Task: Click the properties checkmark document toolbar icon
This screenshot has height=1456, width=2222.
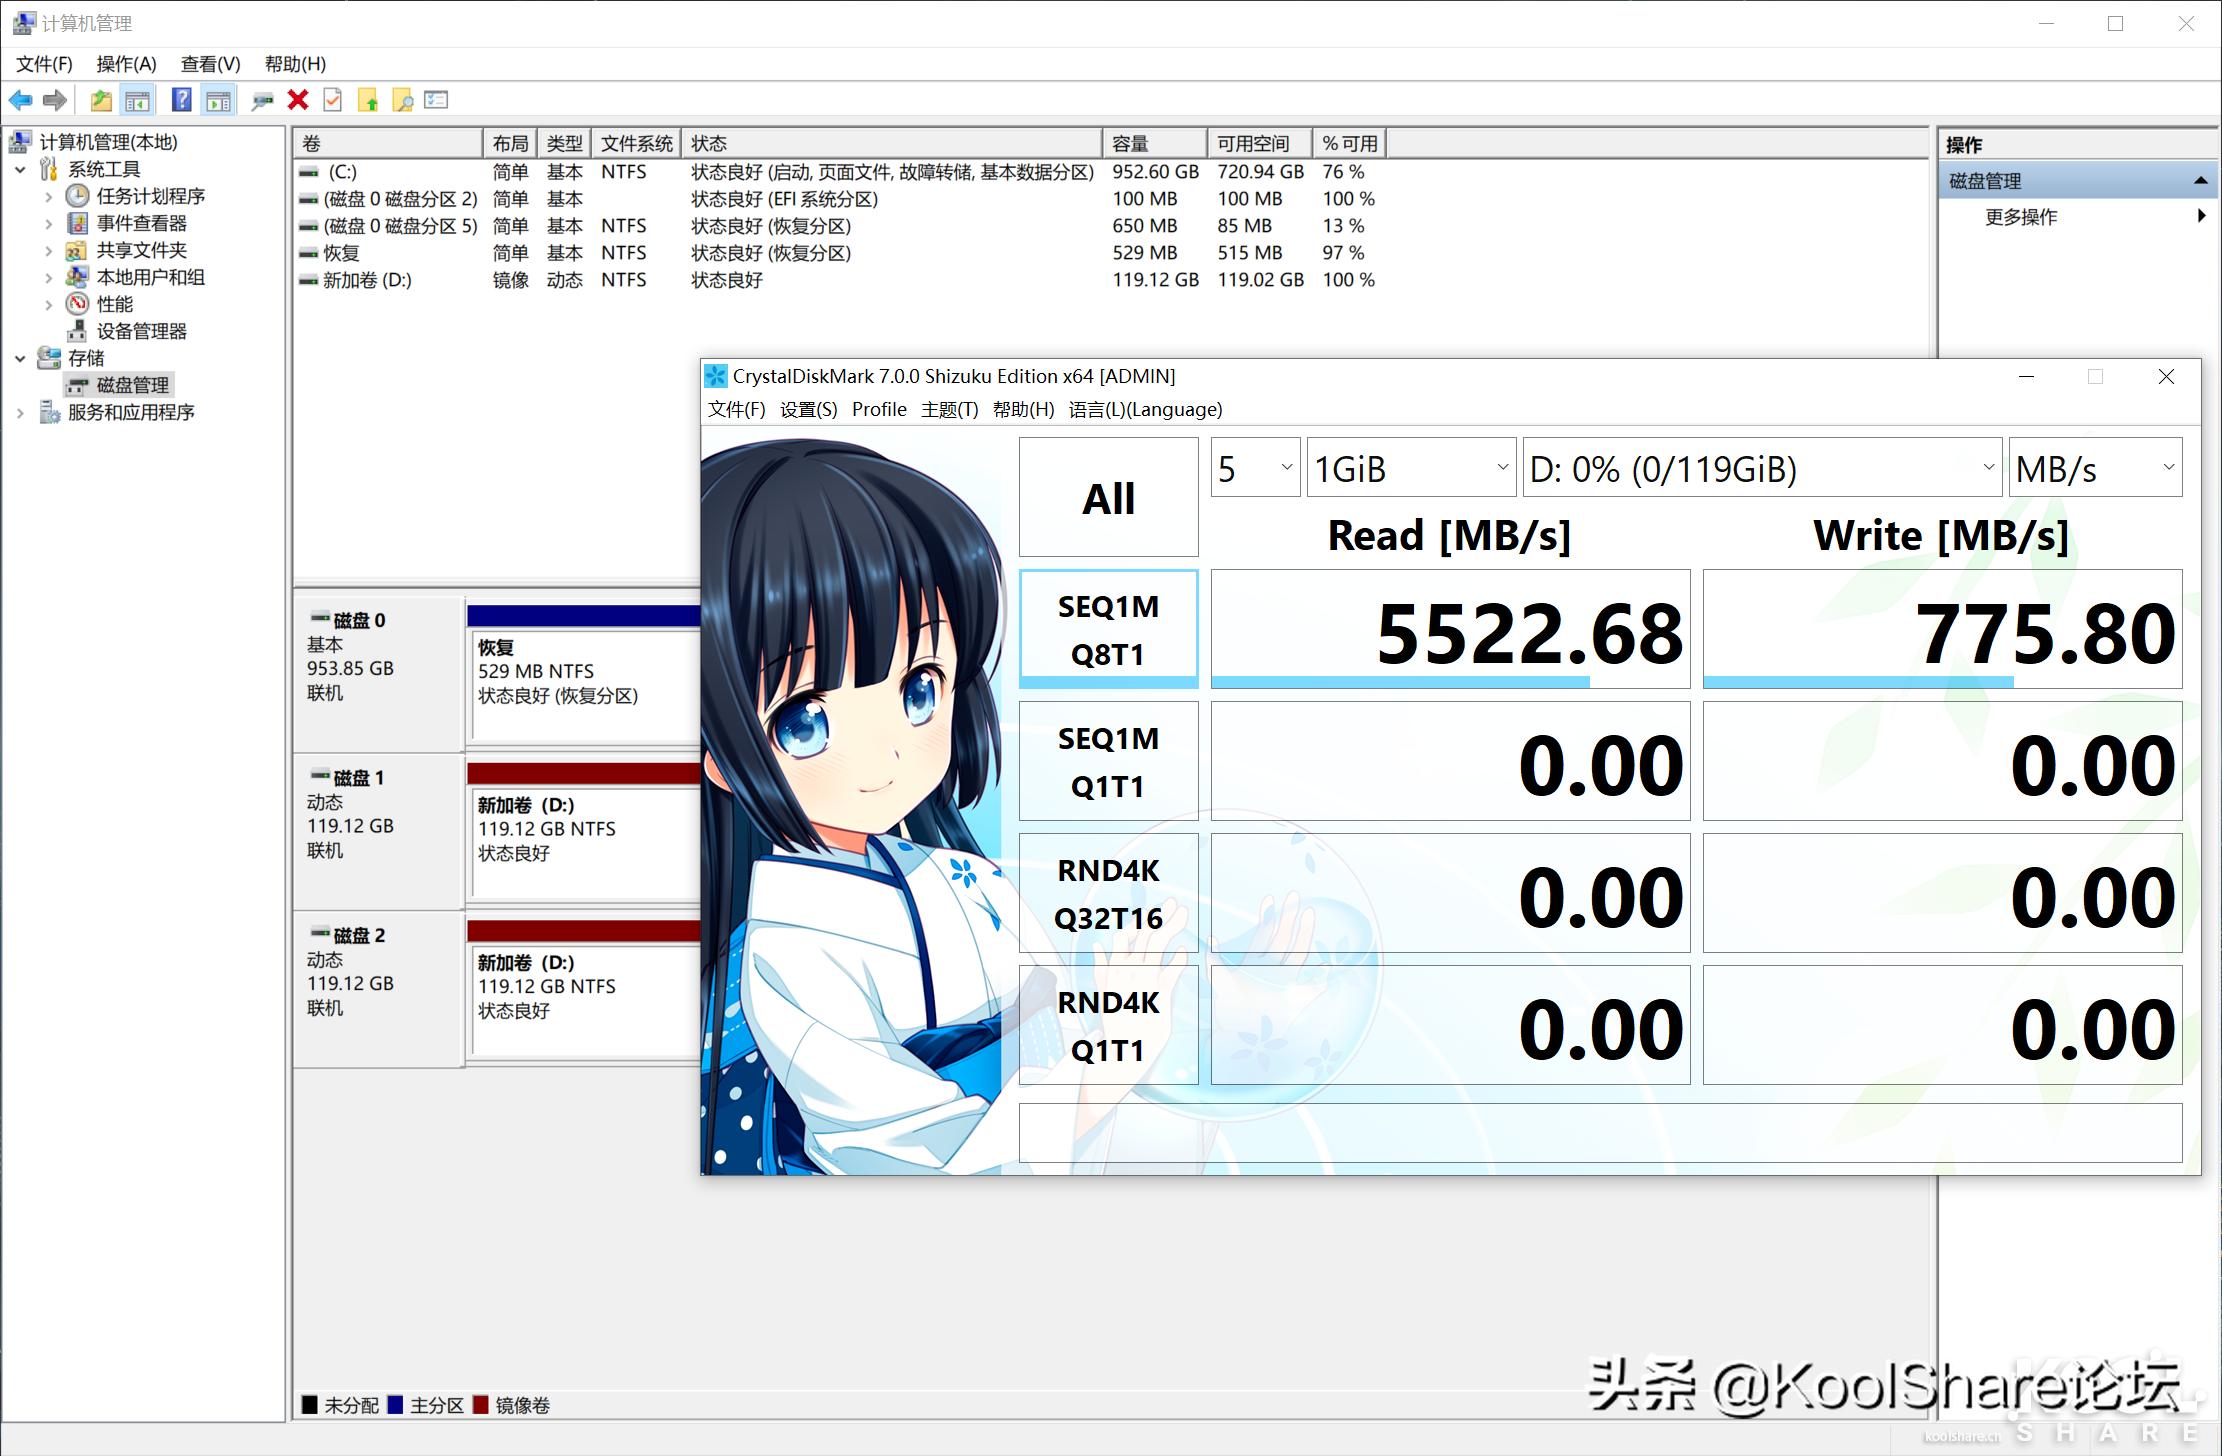Action: [x=331, y=100]
